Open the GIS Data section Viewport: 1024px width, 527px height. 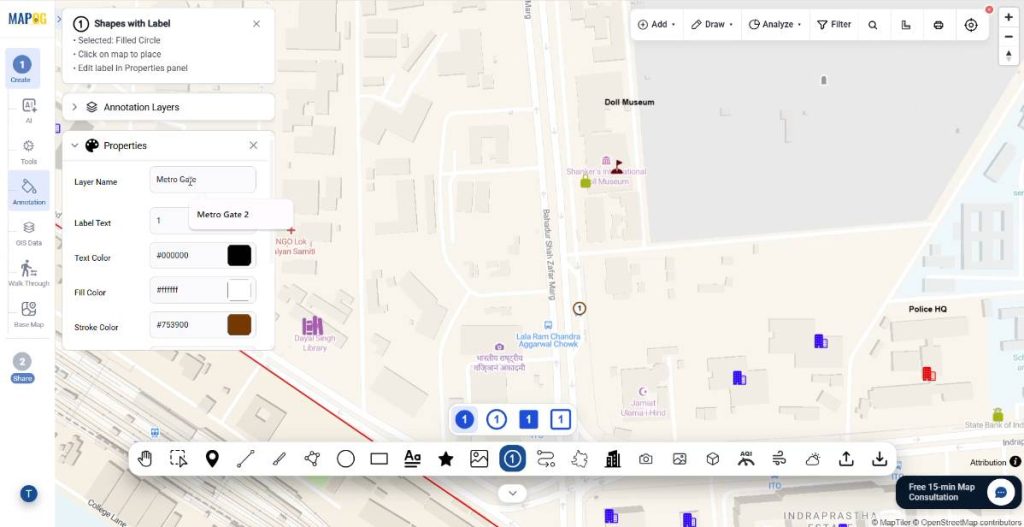pyautogui.click(x=29, y=233)
